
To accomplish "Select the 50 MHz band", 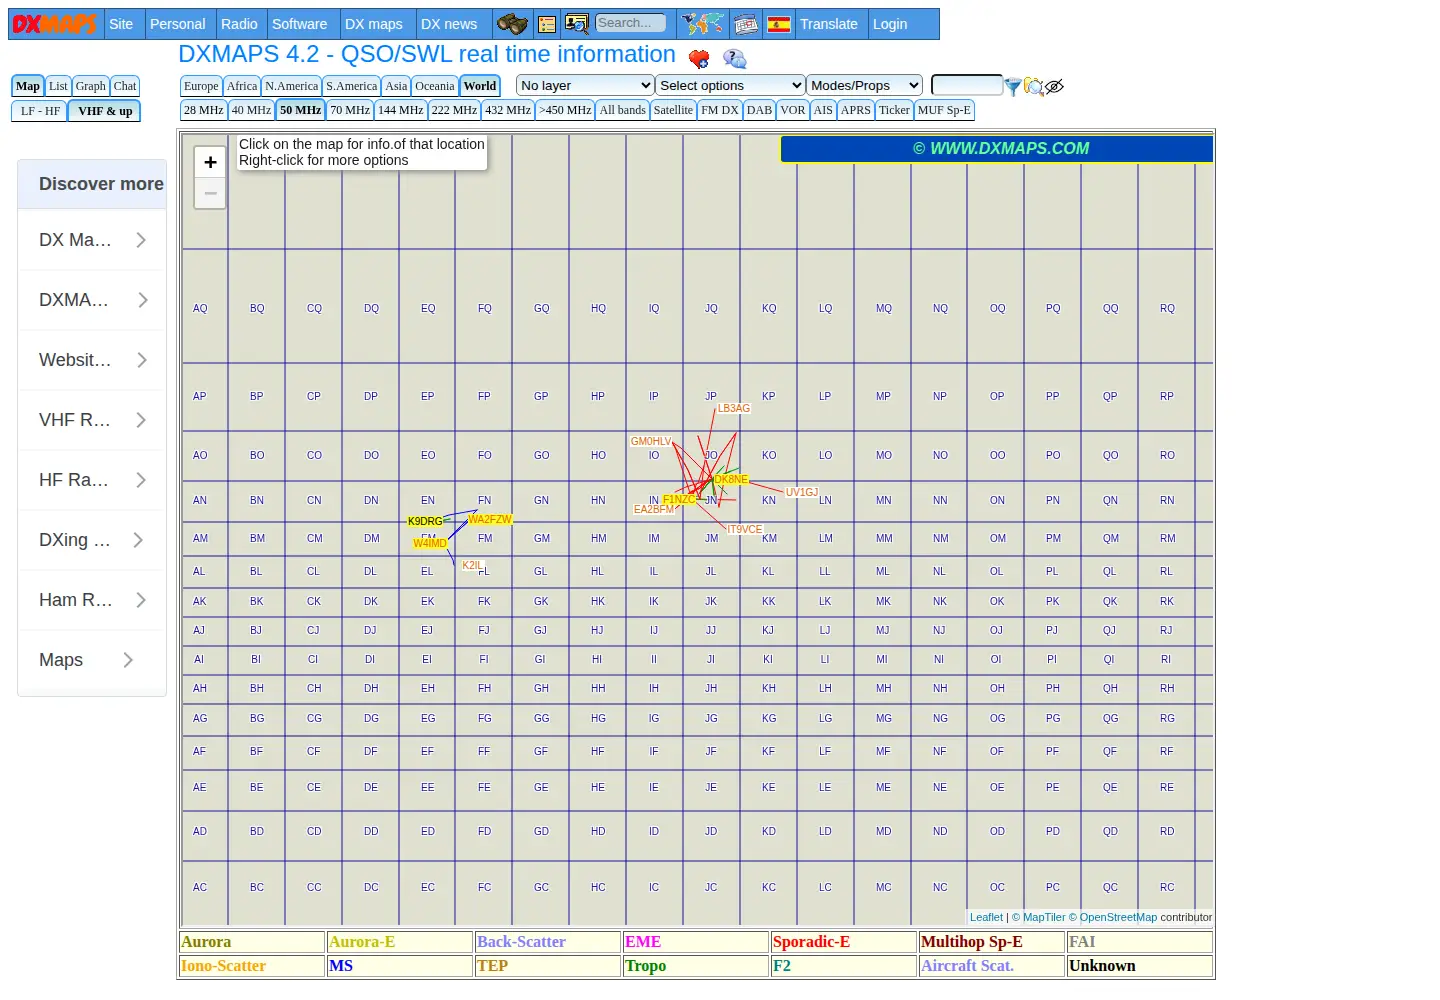I will (301, 110).
